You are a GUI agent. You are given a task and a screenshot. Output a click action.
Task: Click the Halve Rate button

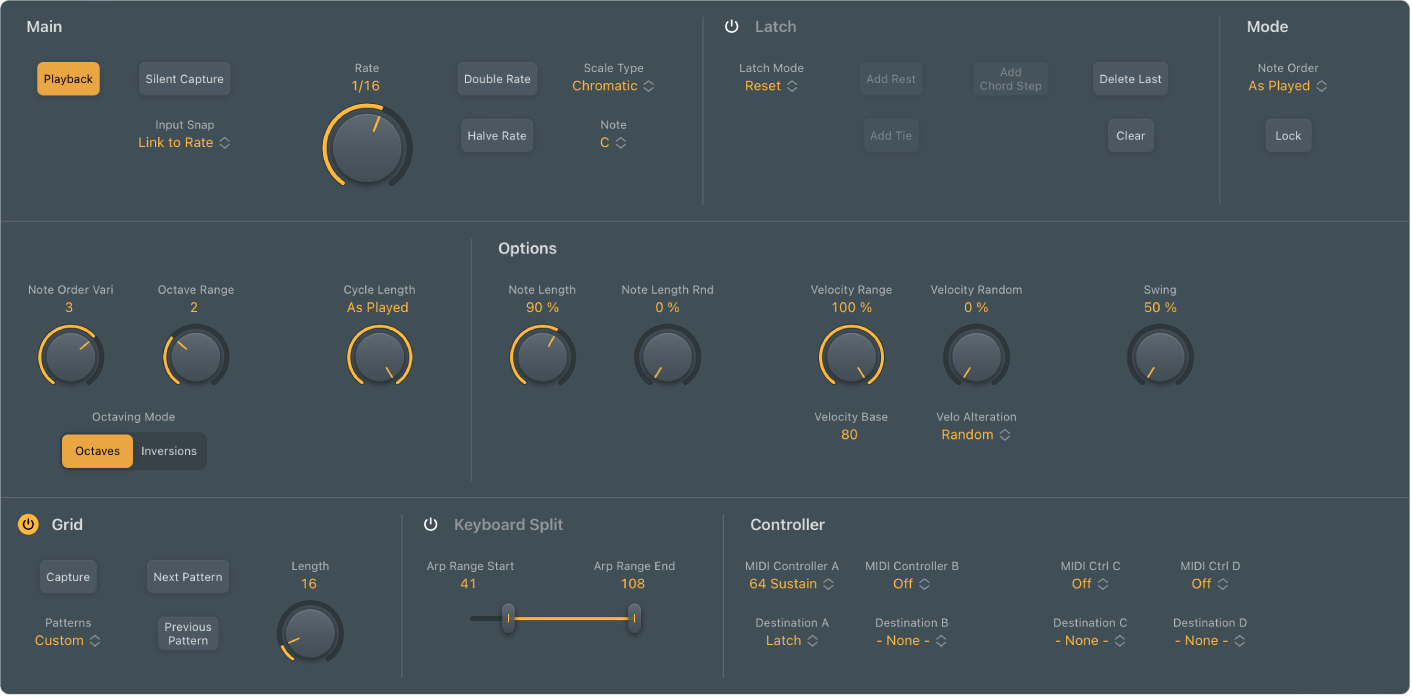coord(497,135)
